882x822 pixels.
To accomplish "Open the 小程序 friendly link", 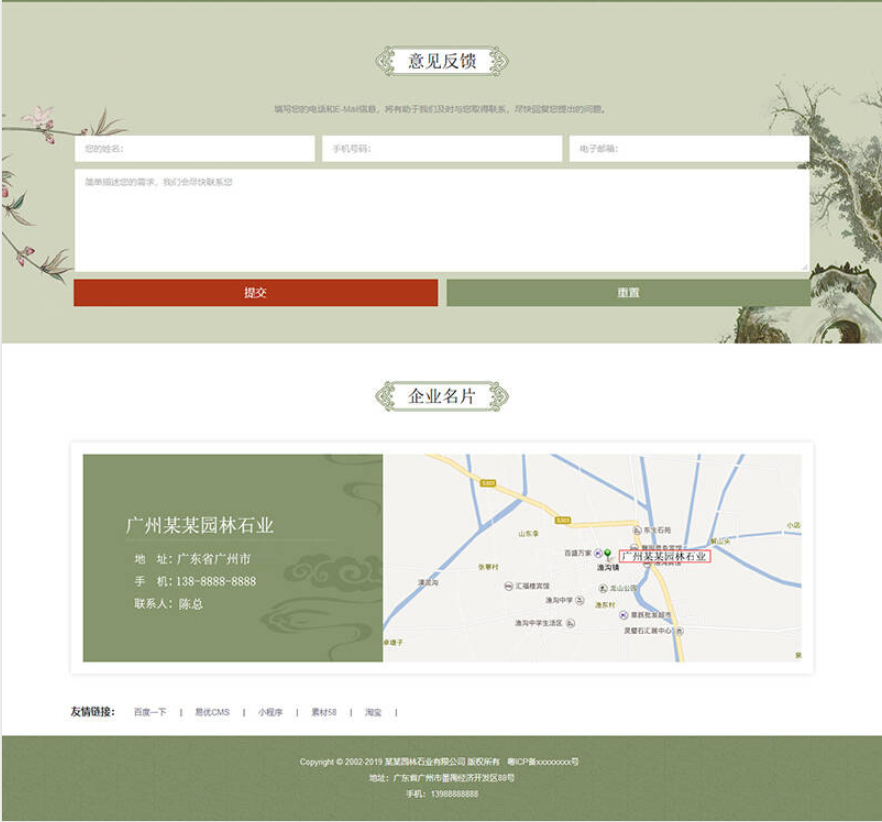I will (270, 713).
